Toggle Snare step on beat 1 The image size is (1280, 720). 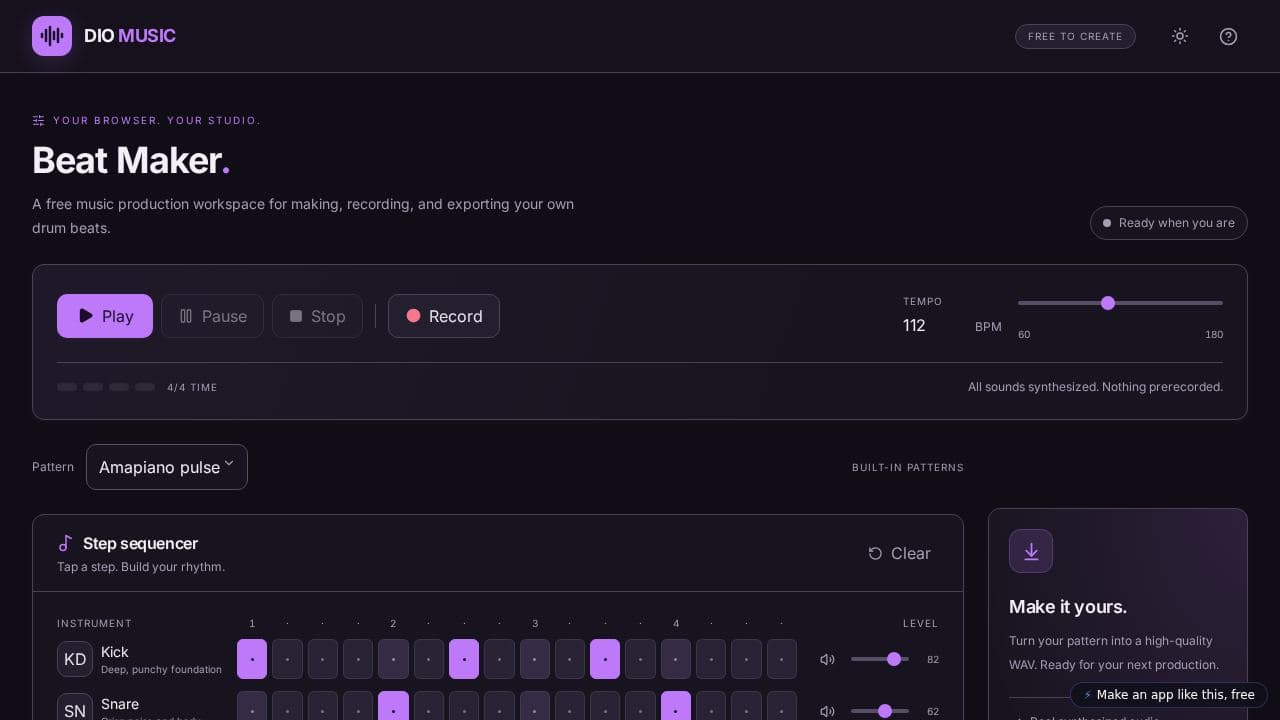[252, 706]
